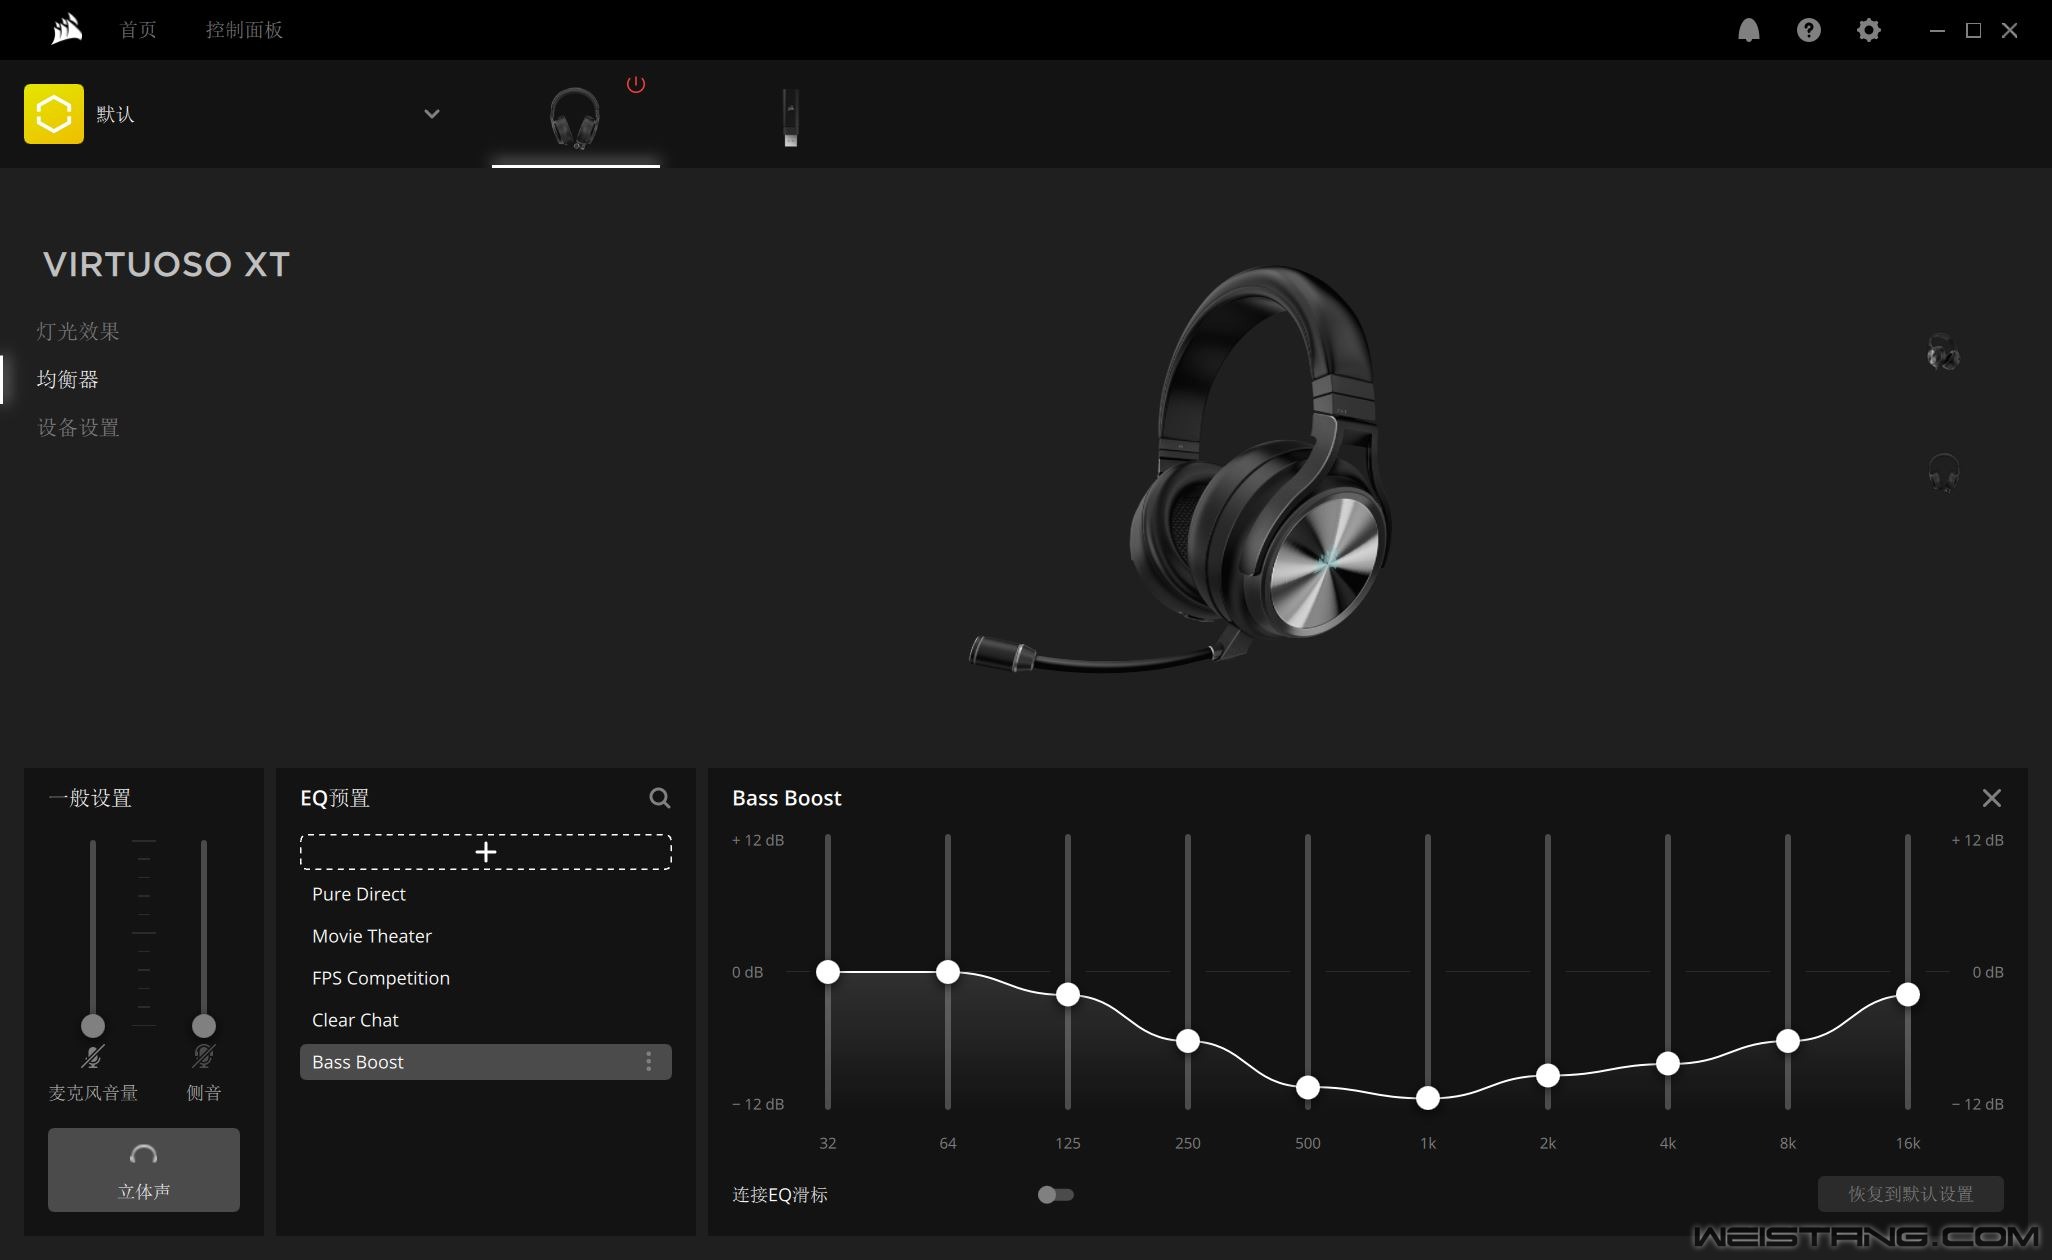
Task: Open the 控制面板 dashboard tab
Action: click(244, 30)
